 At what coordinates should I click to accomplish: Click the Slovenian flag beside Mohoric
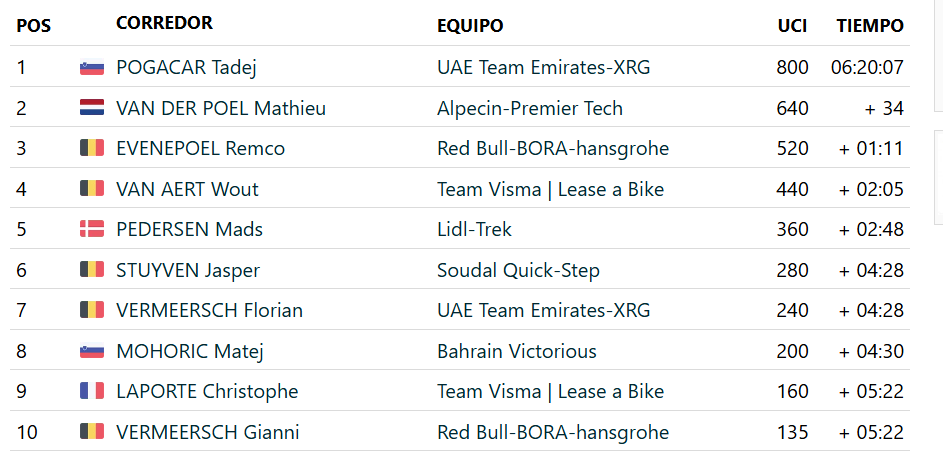(x=91, y=351)
